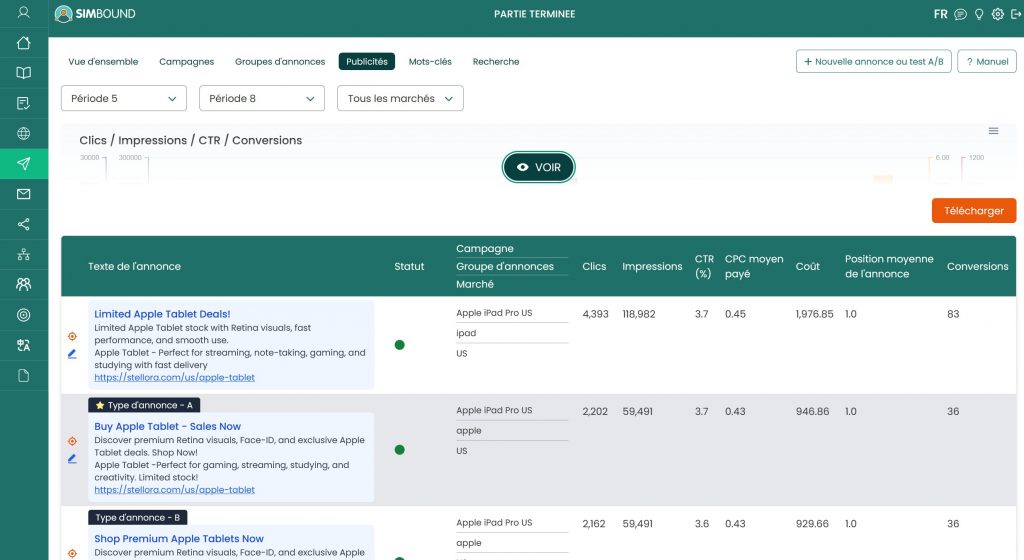Open the Période 8 dropdown
Image resolution: width=1024 pixels, height=560 pixels.
click(x=262, y=98)
